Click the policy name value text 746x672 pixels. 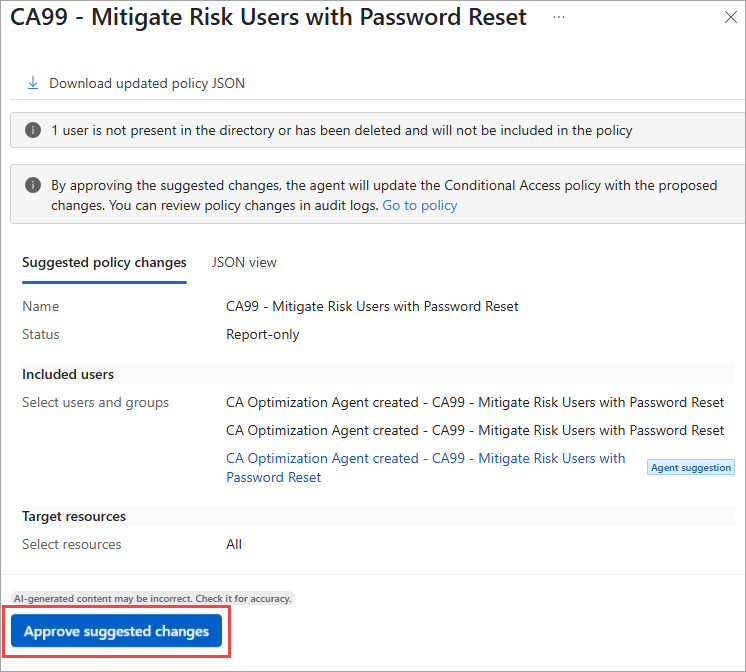click(x=372, y=306)
